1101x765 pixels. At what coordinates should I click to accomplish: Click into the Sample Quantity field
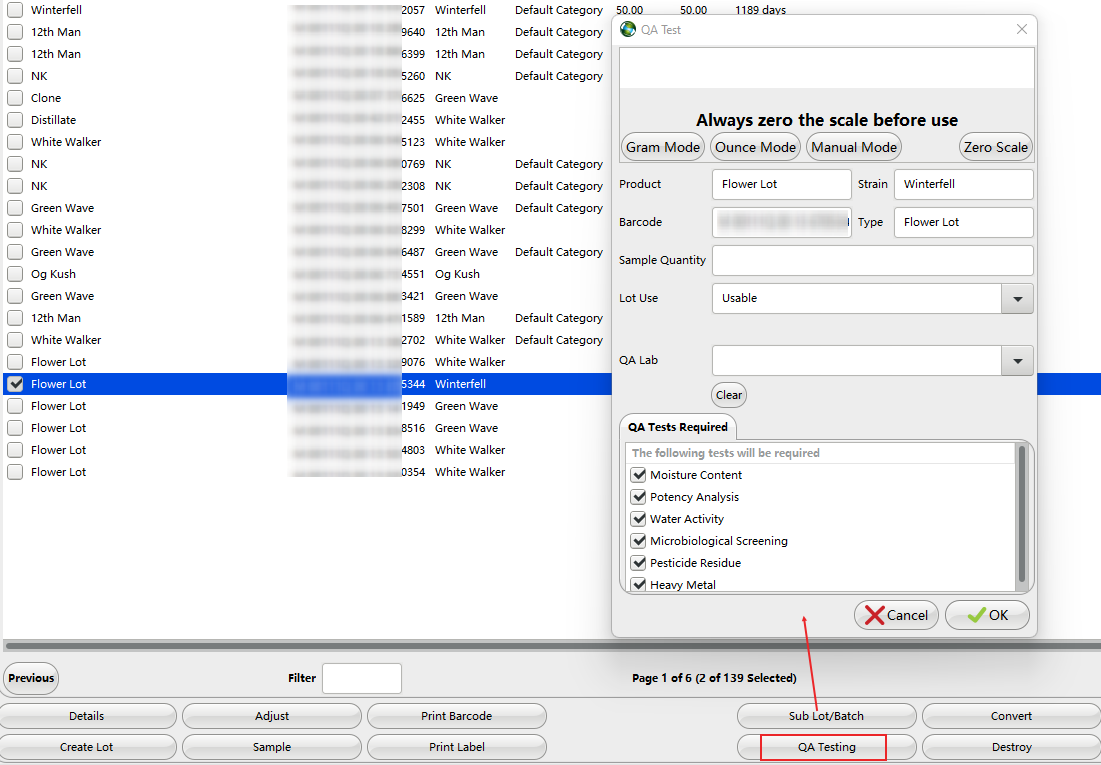tap(872, 260)
